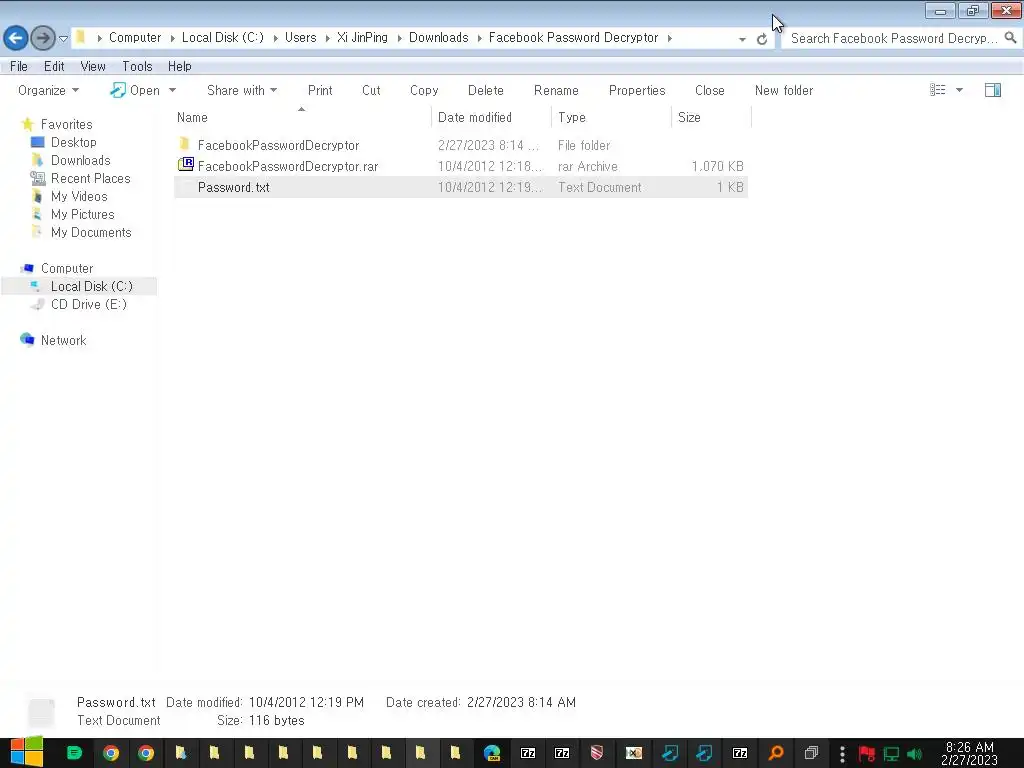Expand the Share with dropdown

coord(242,90)
